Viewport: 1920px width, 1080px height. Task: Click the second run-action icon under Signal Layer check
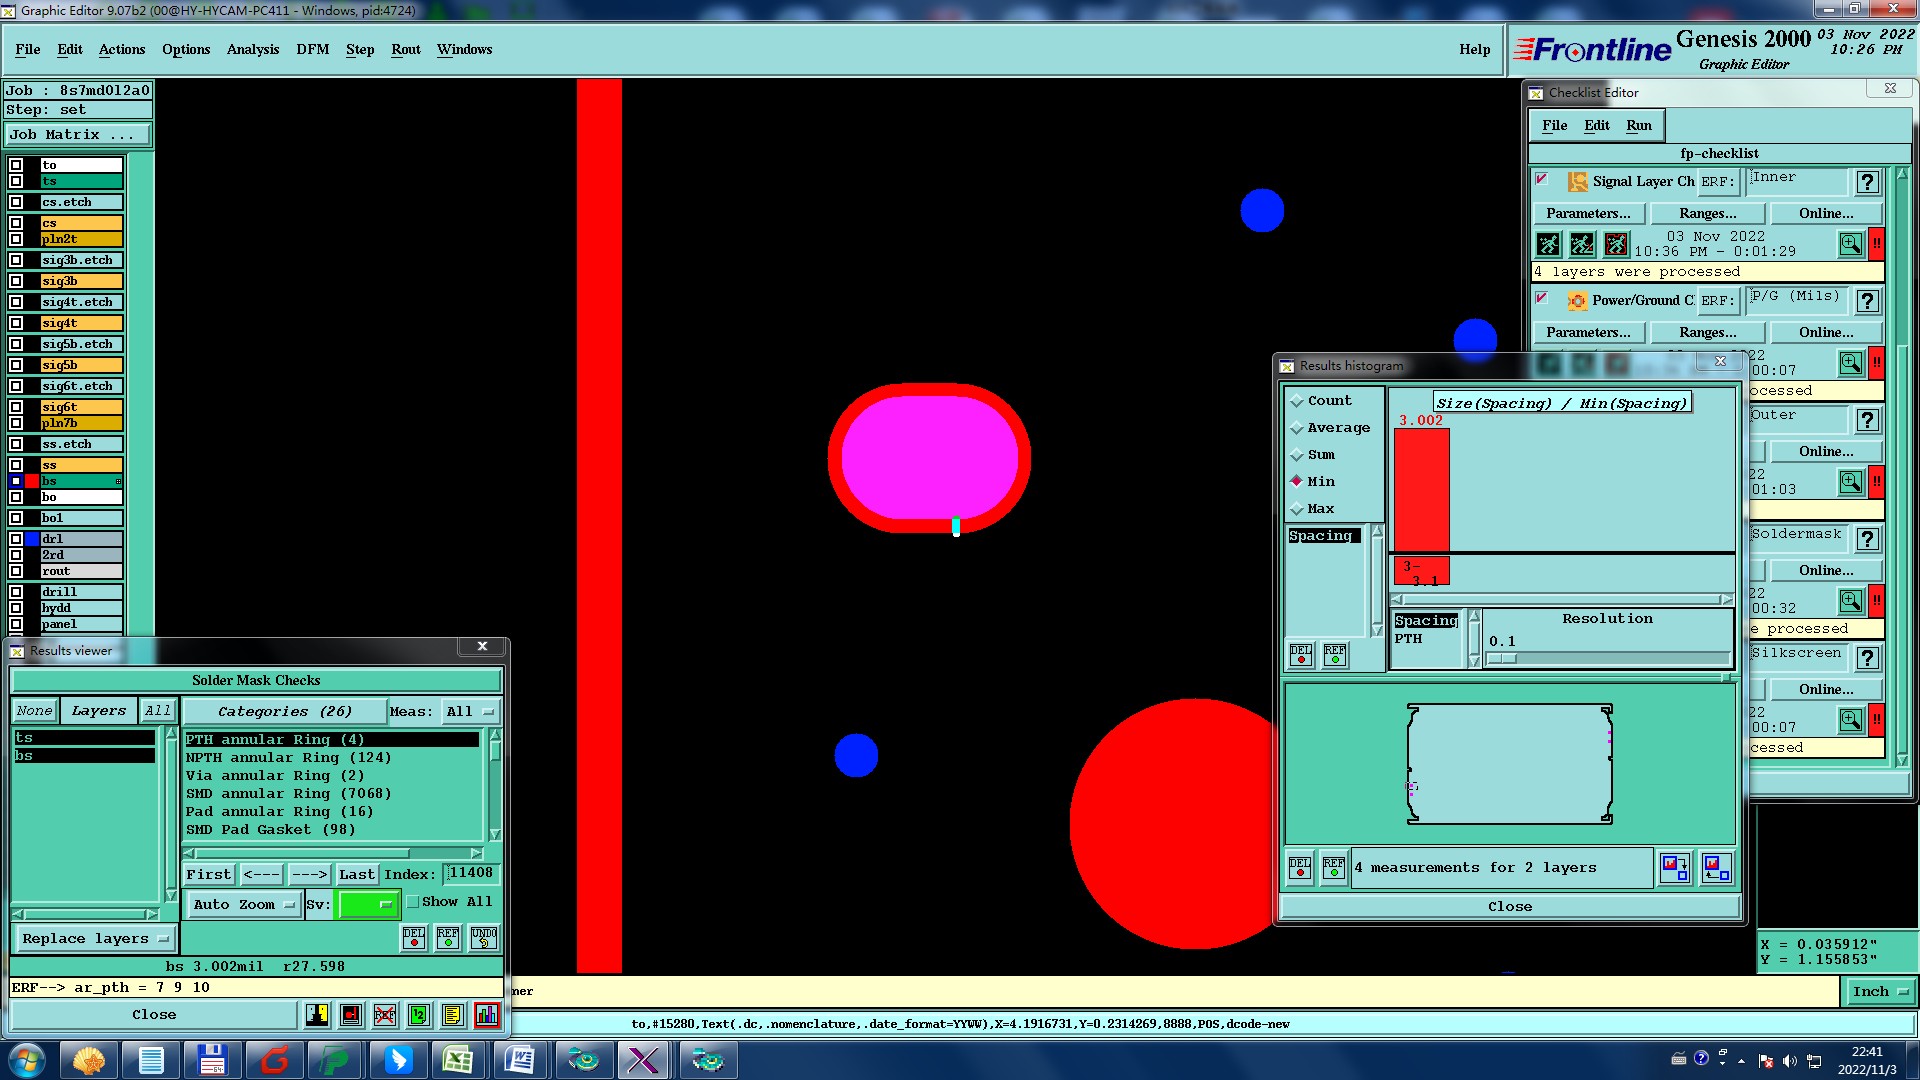point(1582,244)
